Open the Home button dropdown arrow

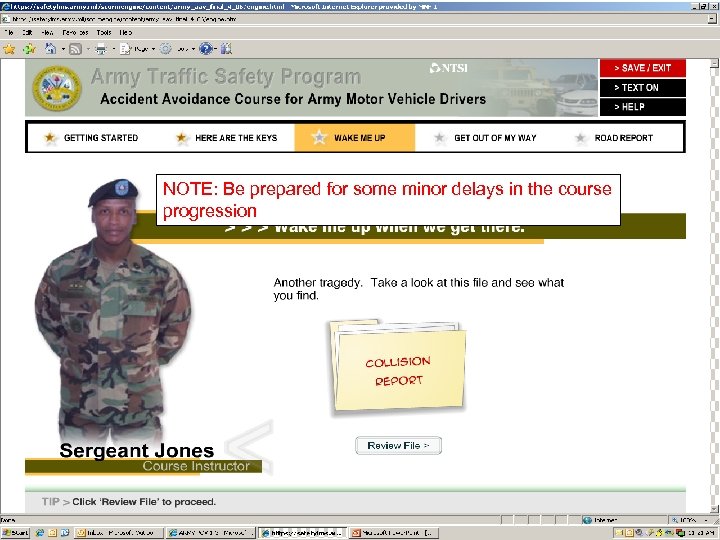coord(63,49)
